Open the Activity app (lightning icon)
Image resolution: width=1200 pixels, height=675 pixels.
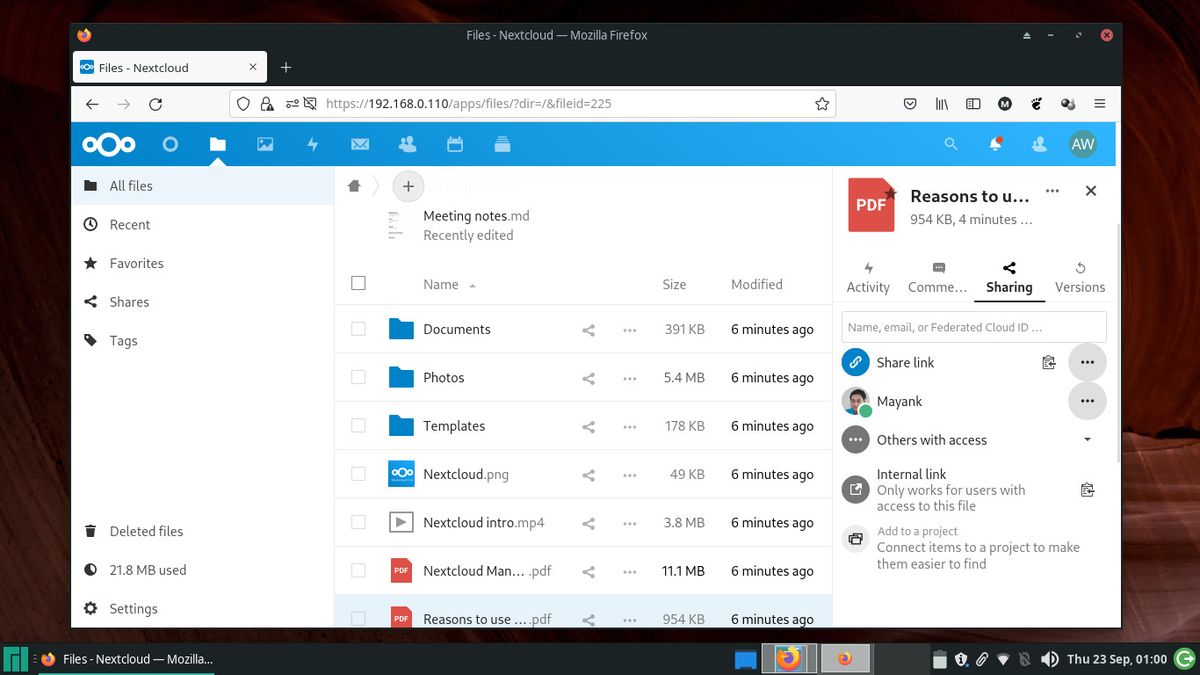click(x=313, y=144)
